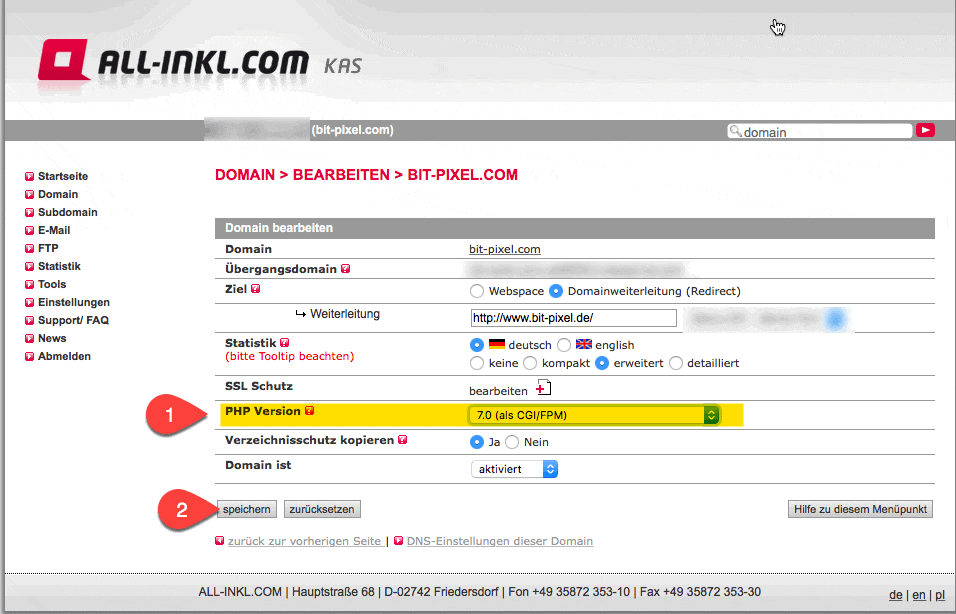Click Abmelden to log out

pyautogui.click(x=64, y=356)
